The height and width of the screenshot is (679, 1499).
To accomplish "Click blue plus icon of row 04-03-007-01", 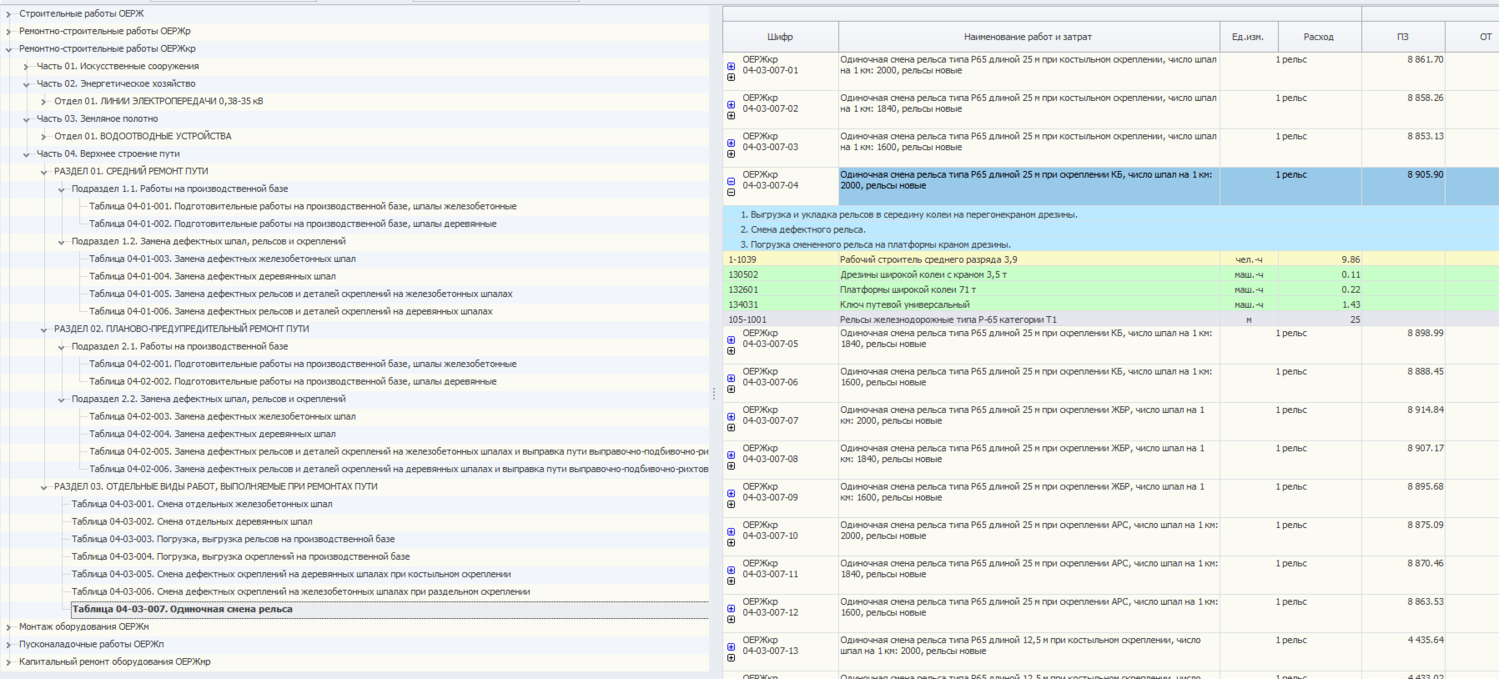I will click(731, 66).
